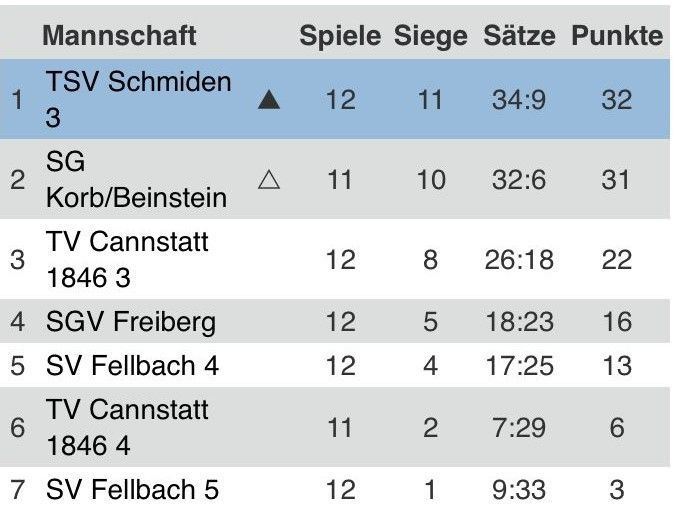Click the outlined triangle next to SG Korb/Beinstein

coord(268,180)
